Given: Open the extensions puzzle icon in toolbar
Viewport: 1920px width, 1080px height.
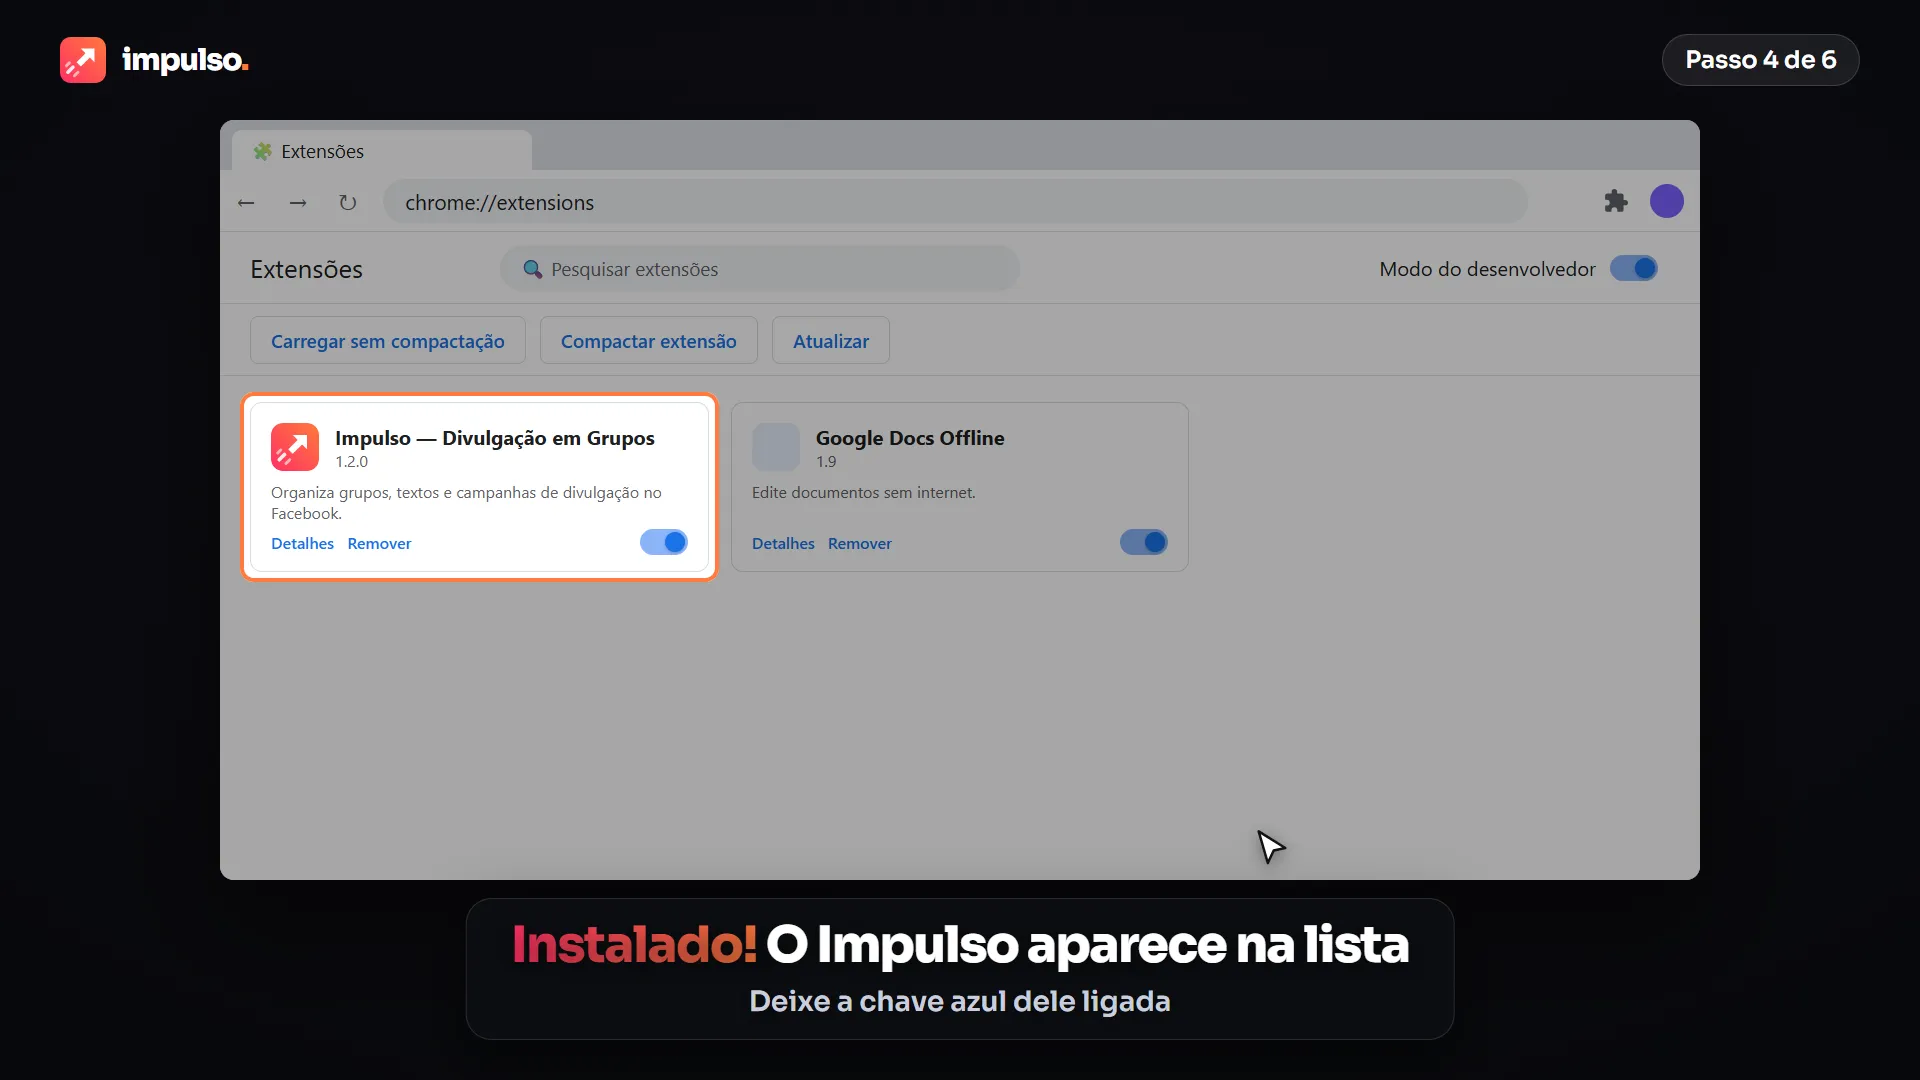Looking at the screenshot, I should pos(1616,201).
